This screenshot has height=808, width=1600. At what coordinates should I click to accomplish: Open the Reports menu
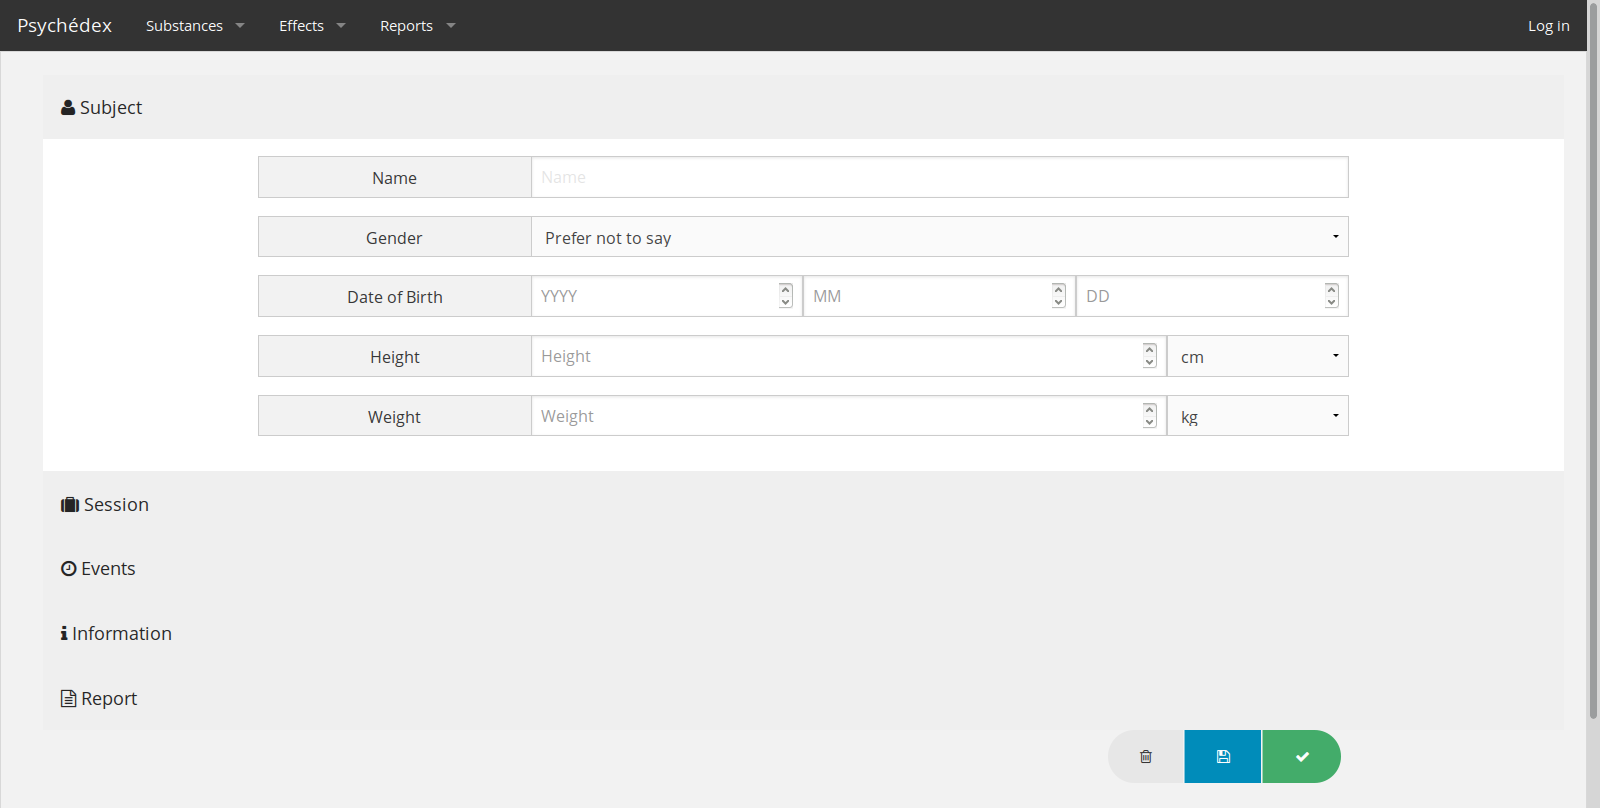tap(416, 26)
